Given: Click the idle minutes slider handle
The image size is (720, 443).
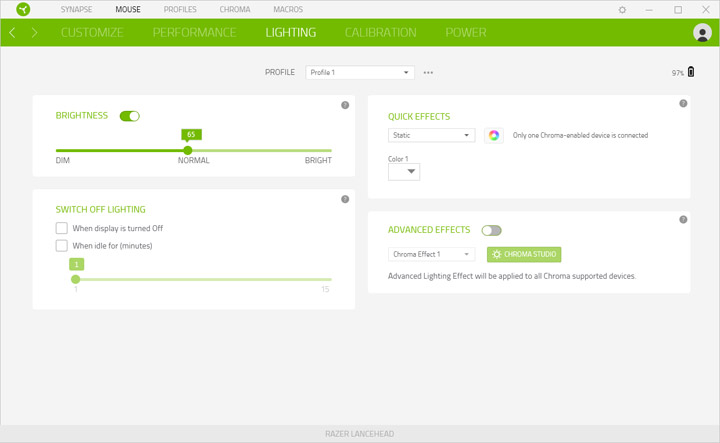Looking at the screenshot, I should point(76,279).
